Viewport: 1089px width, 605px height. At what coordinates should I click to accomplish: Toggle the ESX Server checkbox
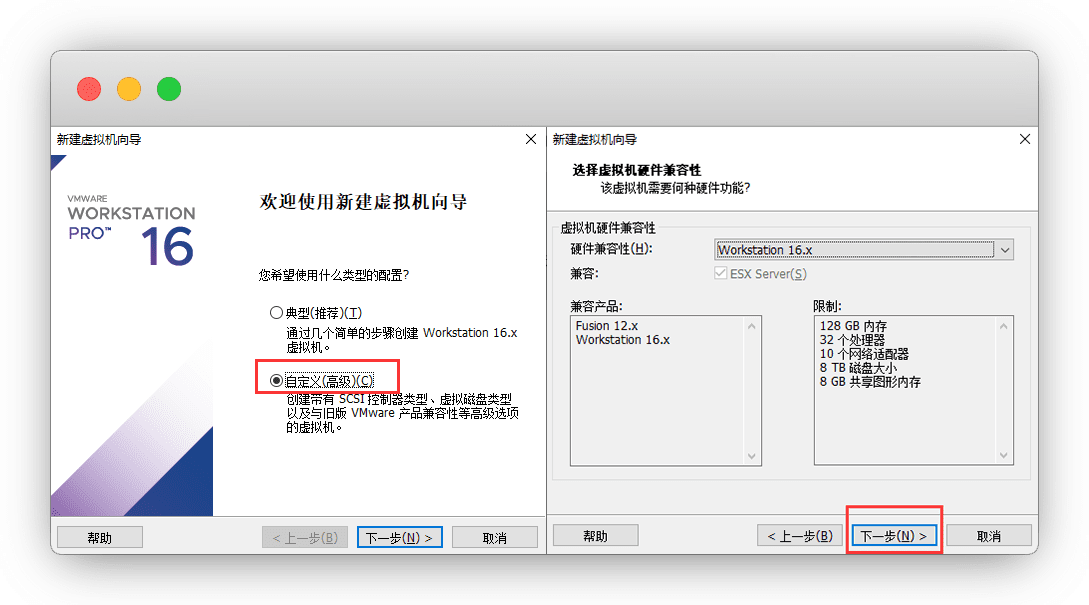point(721,274)
